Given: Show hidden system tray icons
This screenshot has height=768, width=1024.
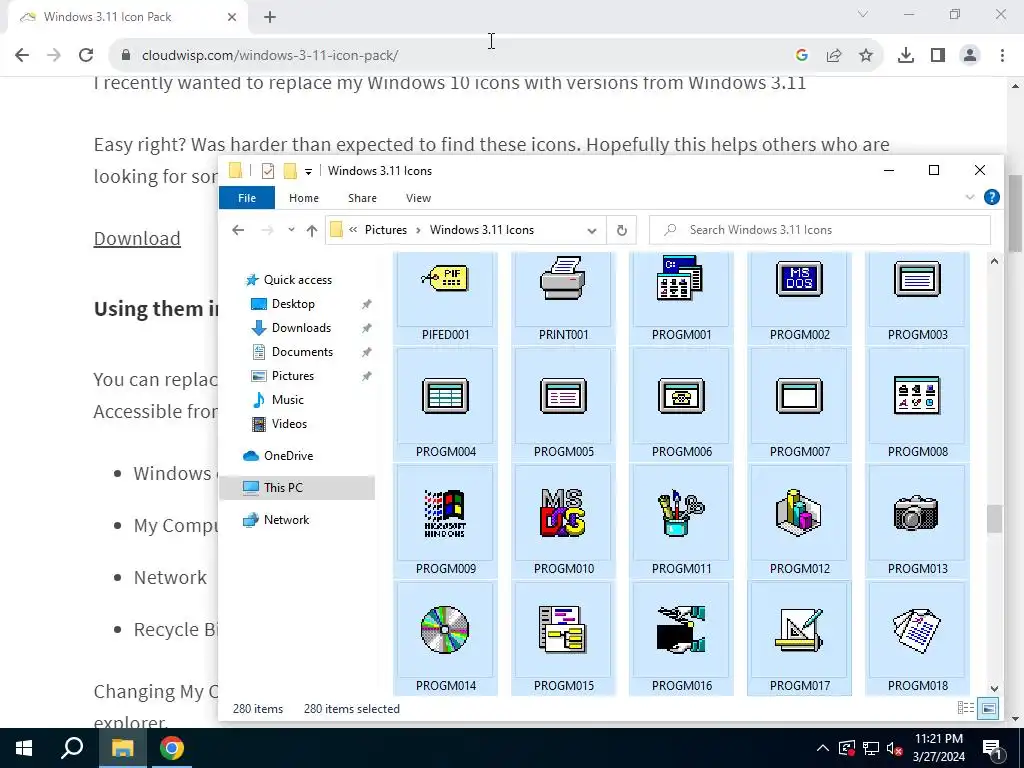Looking at the screenshot, I should 823,748.
